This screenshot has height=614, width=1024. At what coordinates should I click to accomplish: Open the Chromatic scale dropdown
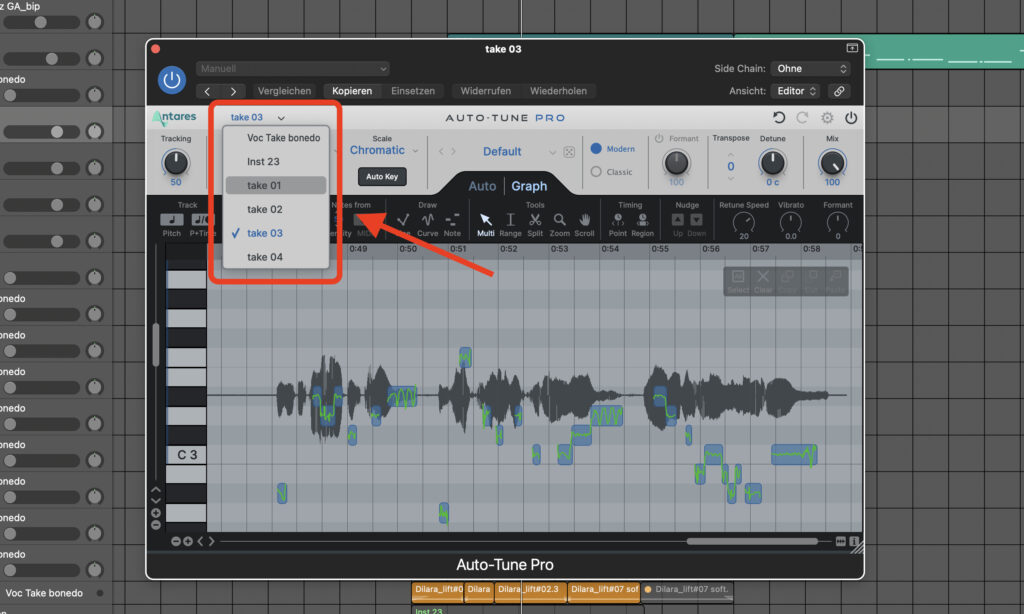pyautogui.click(x=383, y=150)
